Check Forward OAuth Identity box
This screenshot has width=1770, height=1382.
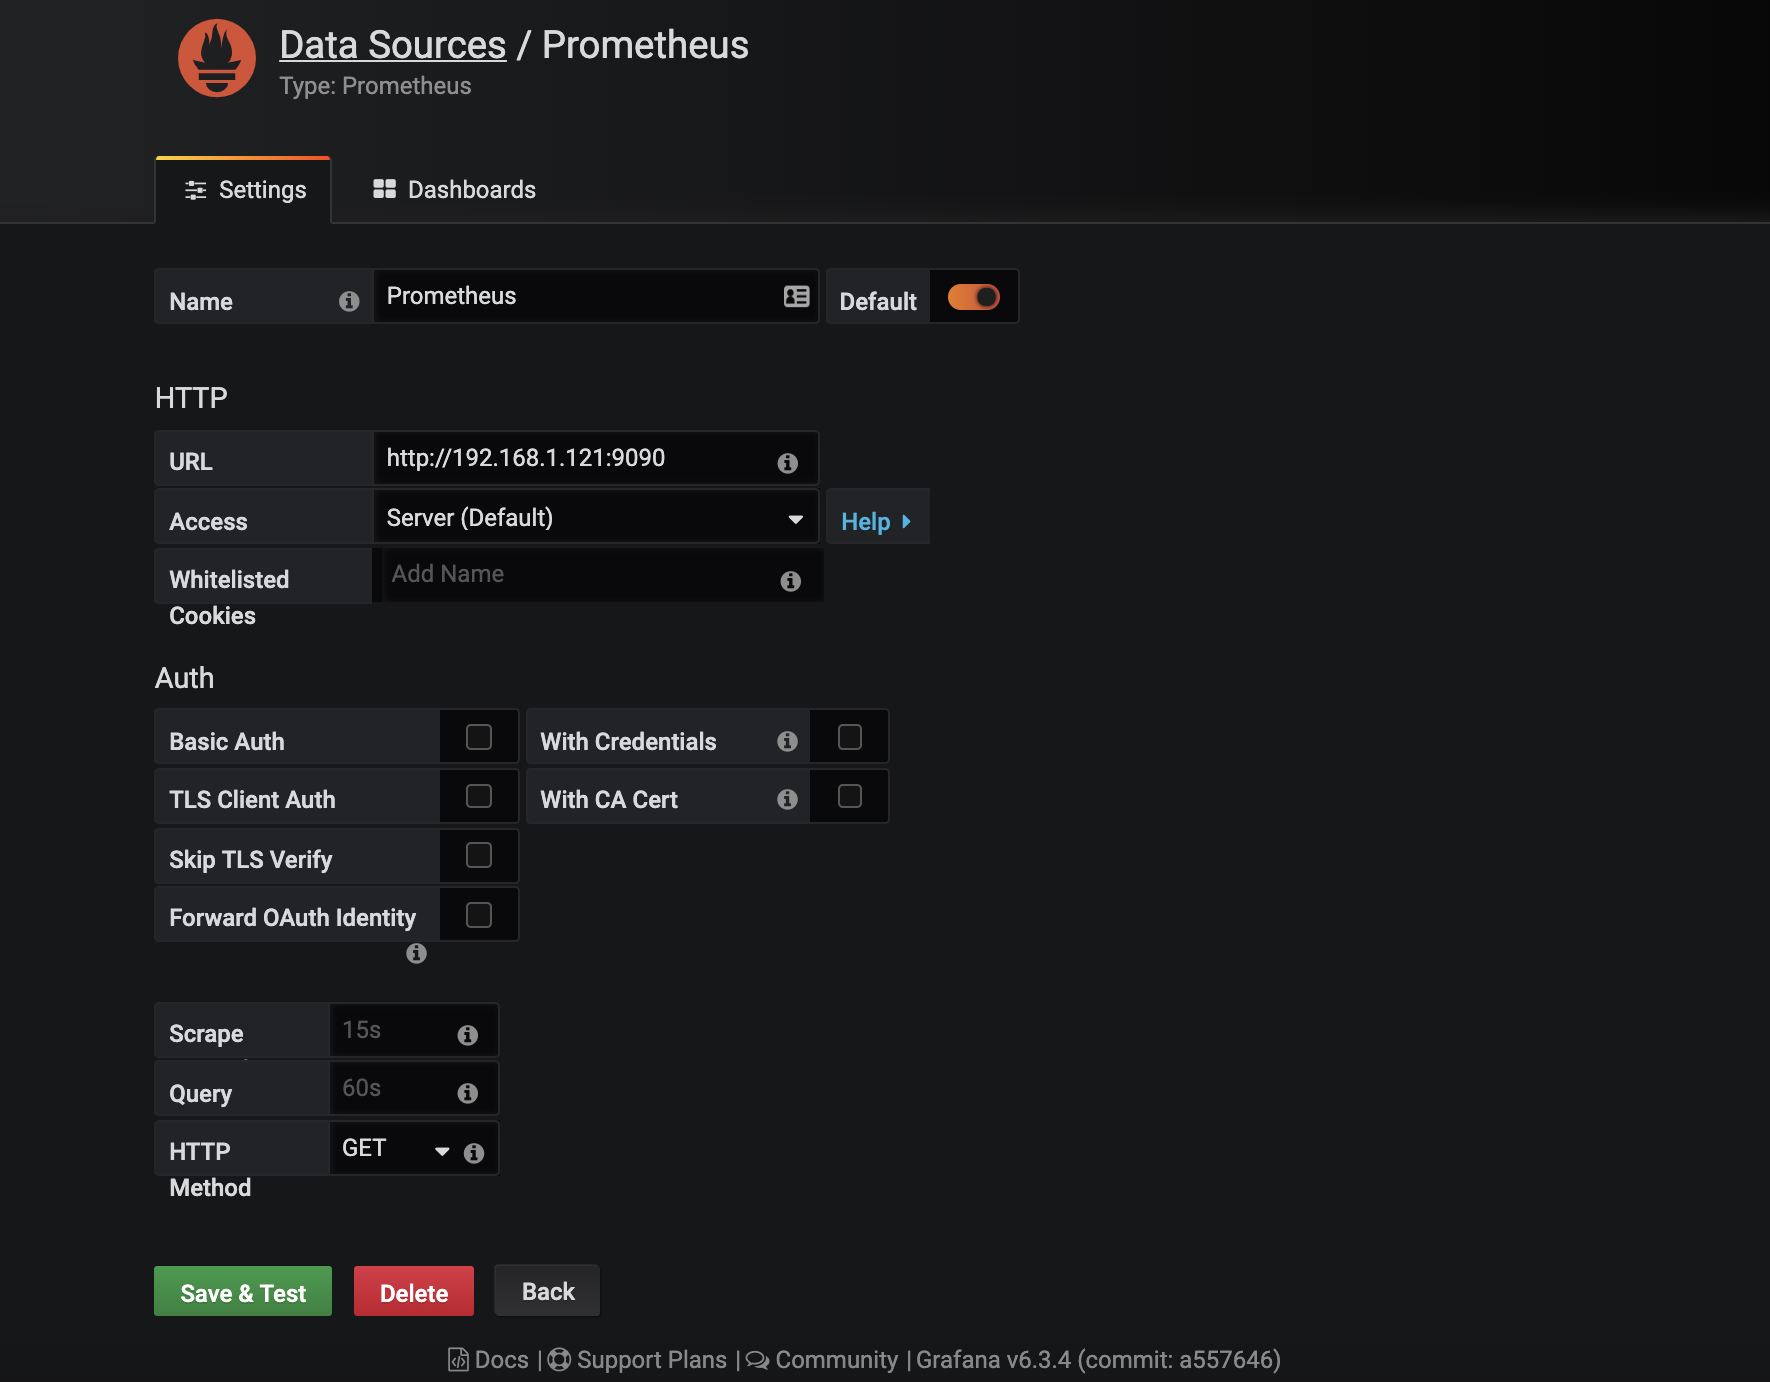[479, 915]
